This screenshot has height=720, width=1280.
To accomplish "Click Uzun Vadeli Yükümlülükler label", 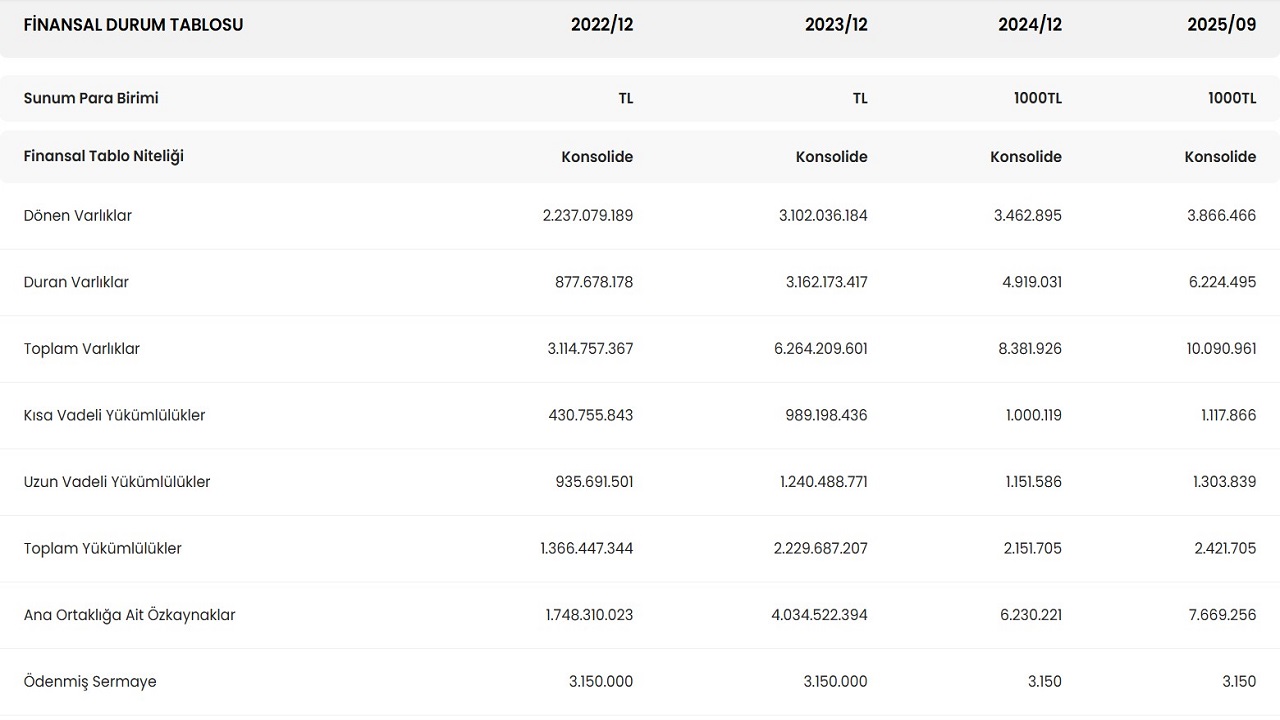I will (117, 482).
